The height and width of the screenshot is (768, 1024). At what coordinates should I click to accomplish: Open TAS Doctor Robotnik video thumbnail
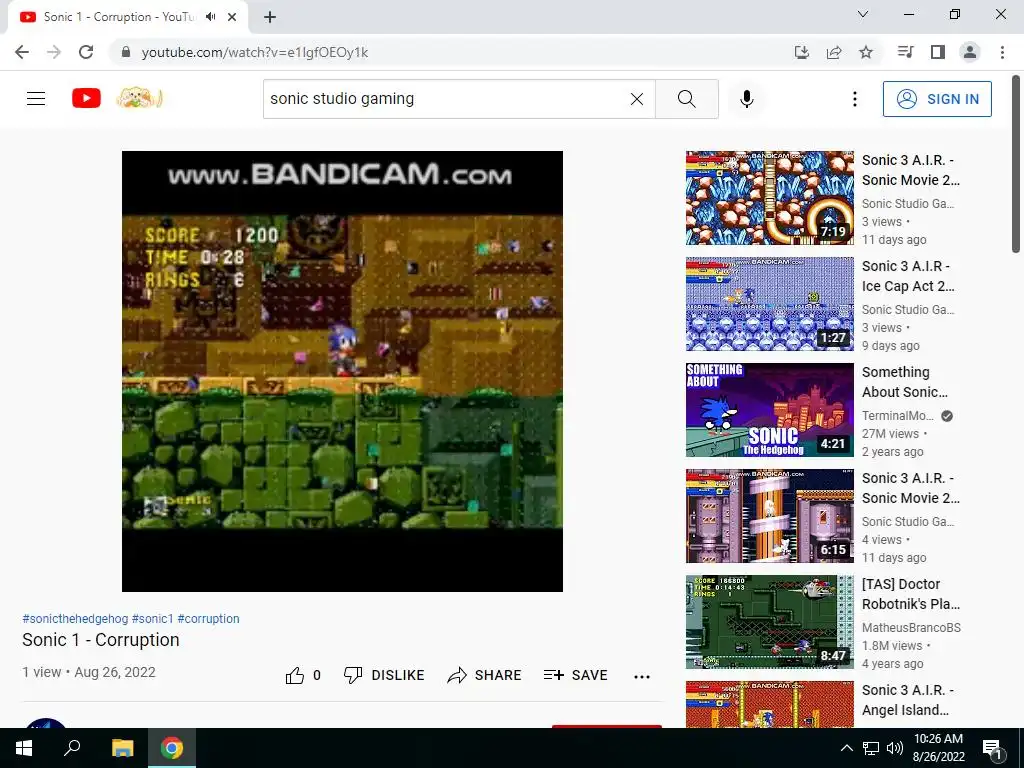click(769, 622)
